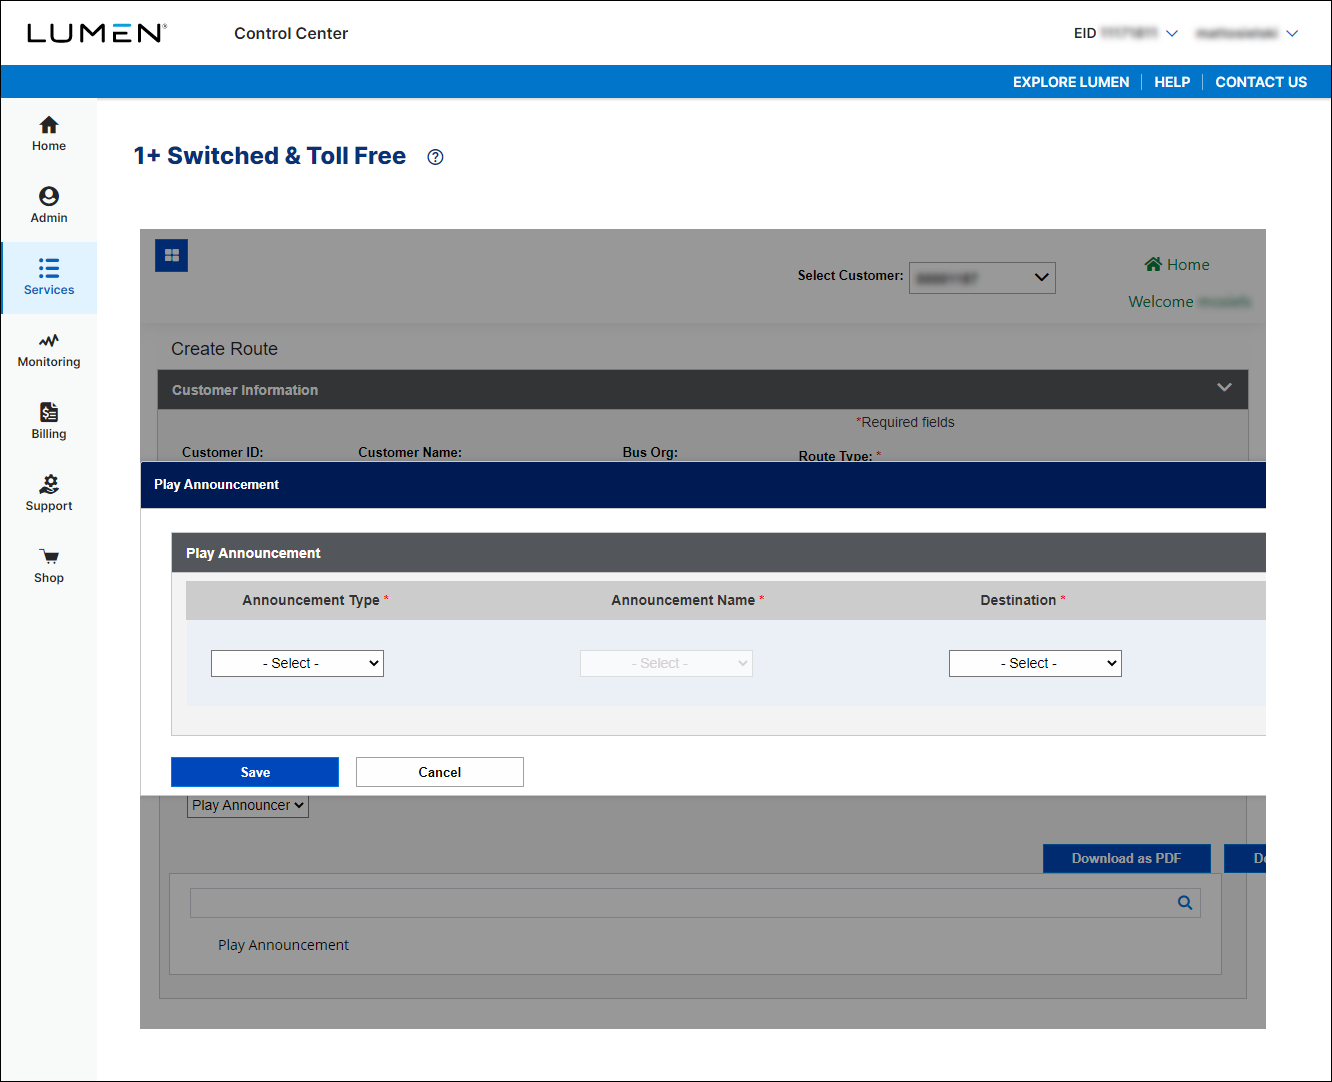Viewport: 1332px width, 1082px height.
Task: Click the blue grid menu icon
Action: [172, 256]
